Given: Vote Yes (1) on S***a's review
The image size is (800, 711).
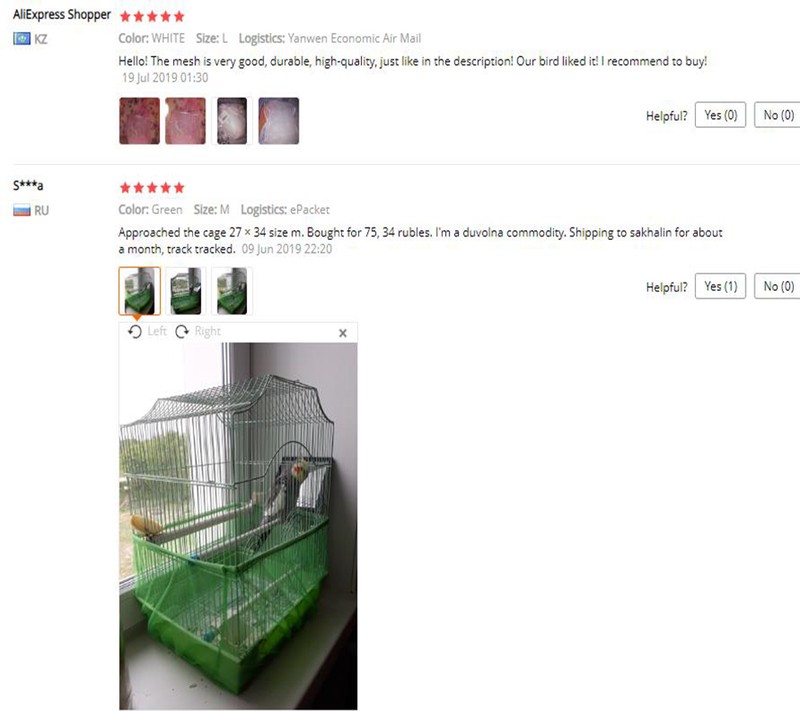Looking at the screenshot, I should pos(720,287).
